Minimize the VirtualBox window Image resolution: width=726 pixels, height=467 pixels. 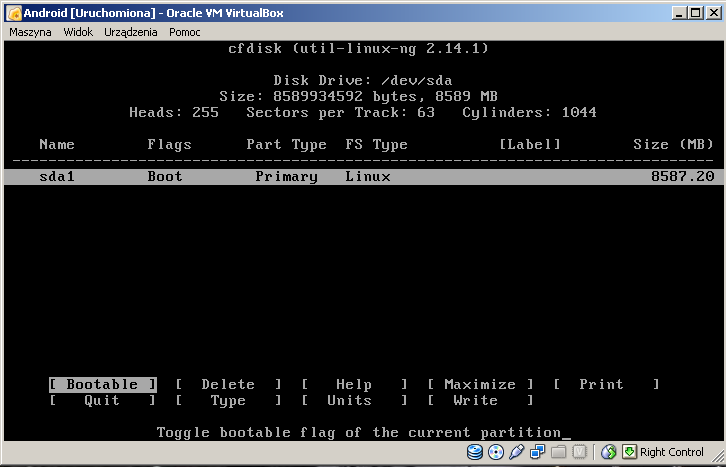pyautogui.click(x=679, y=13)
